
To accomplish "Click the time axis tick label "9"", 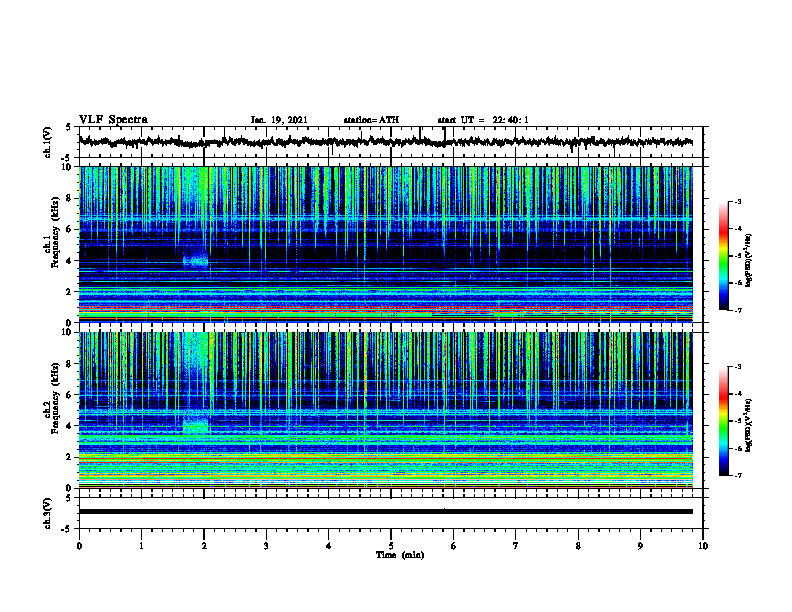I will tap(640, 546).
